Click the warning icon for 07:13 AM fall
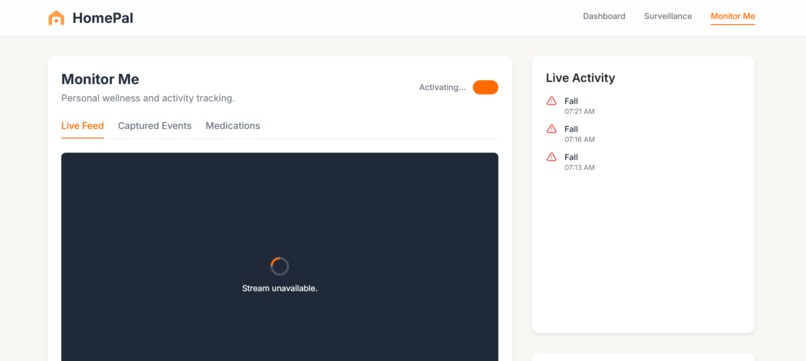806x361 pixels. coord(552,157)
